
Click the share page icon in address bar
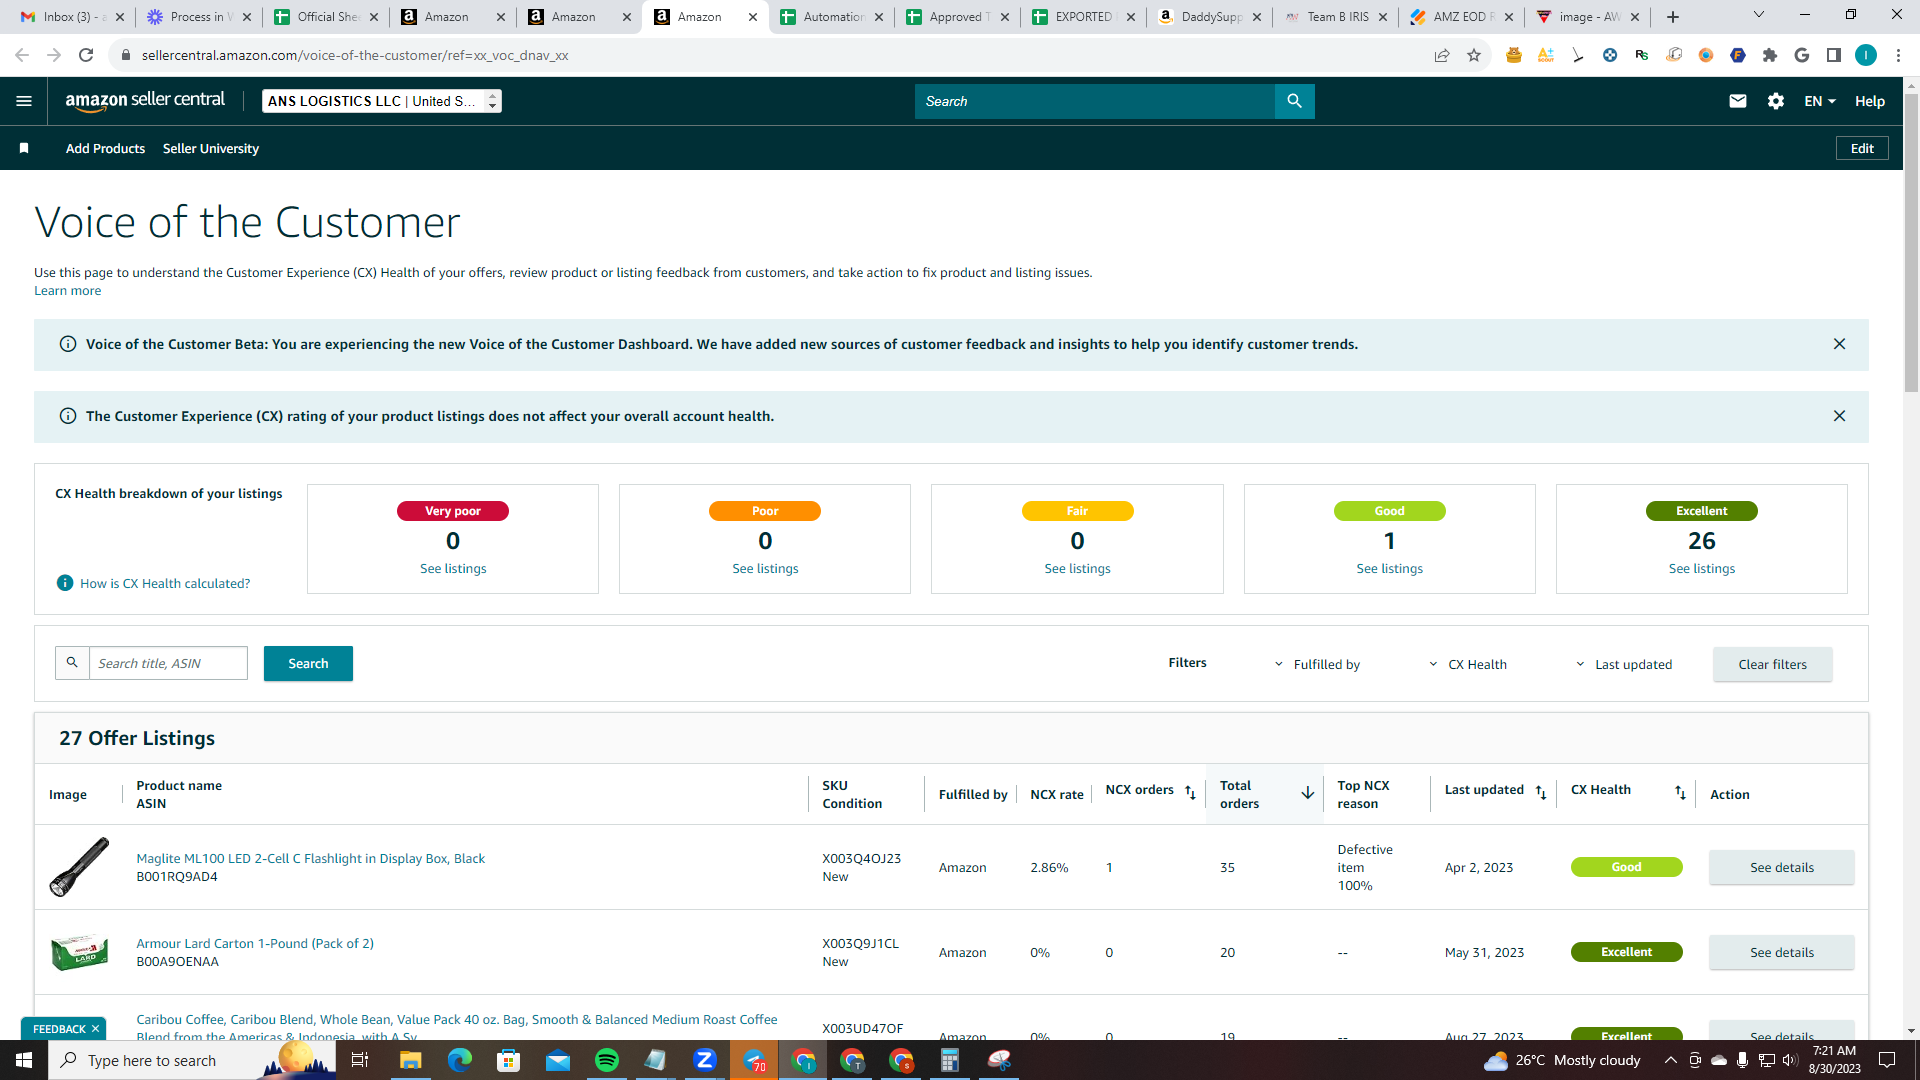(x=1442, y=55)
